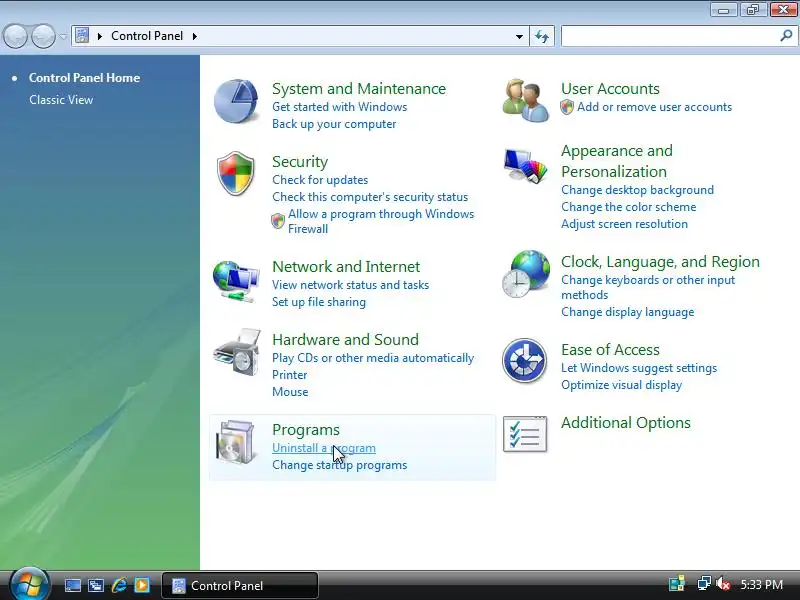Open Network and Internet heading
Screen dimensions: 800x600
346,267
